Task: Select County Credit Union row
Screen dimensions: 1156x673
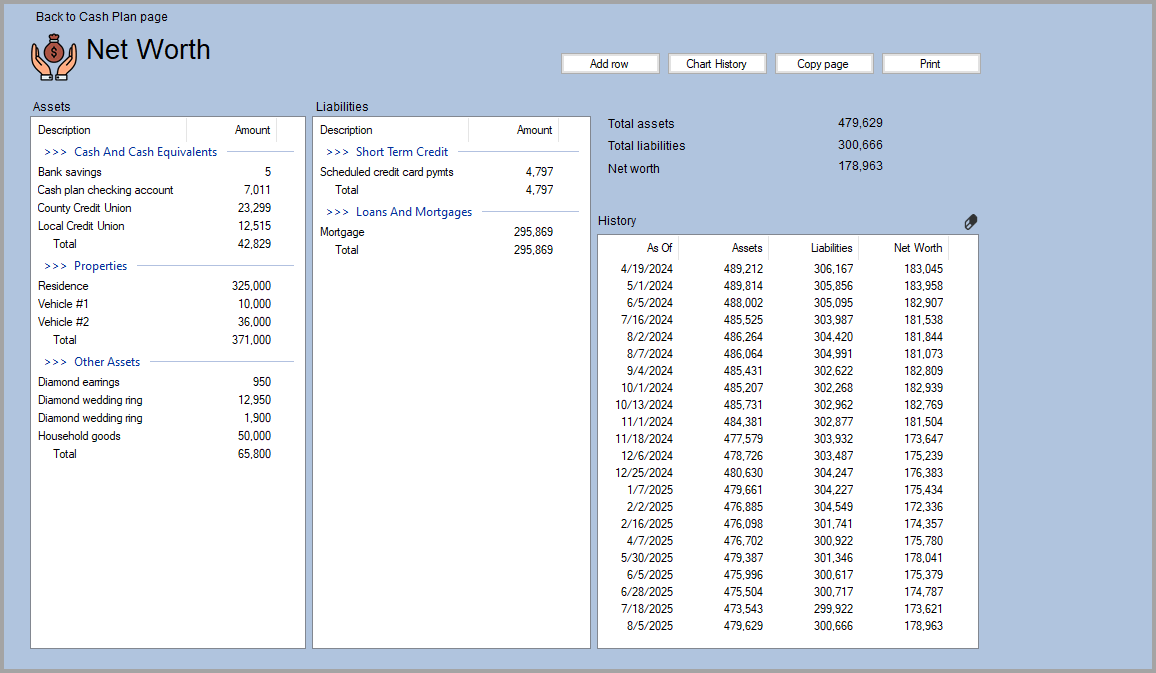Action: click(155, 208)
